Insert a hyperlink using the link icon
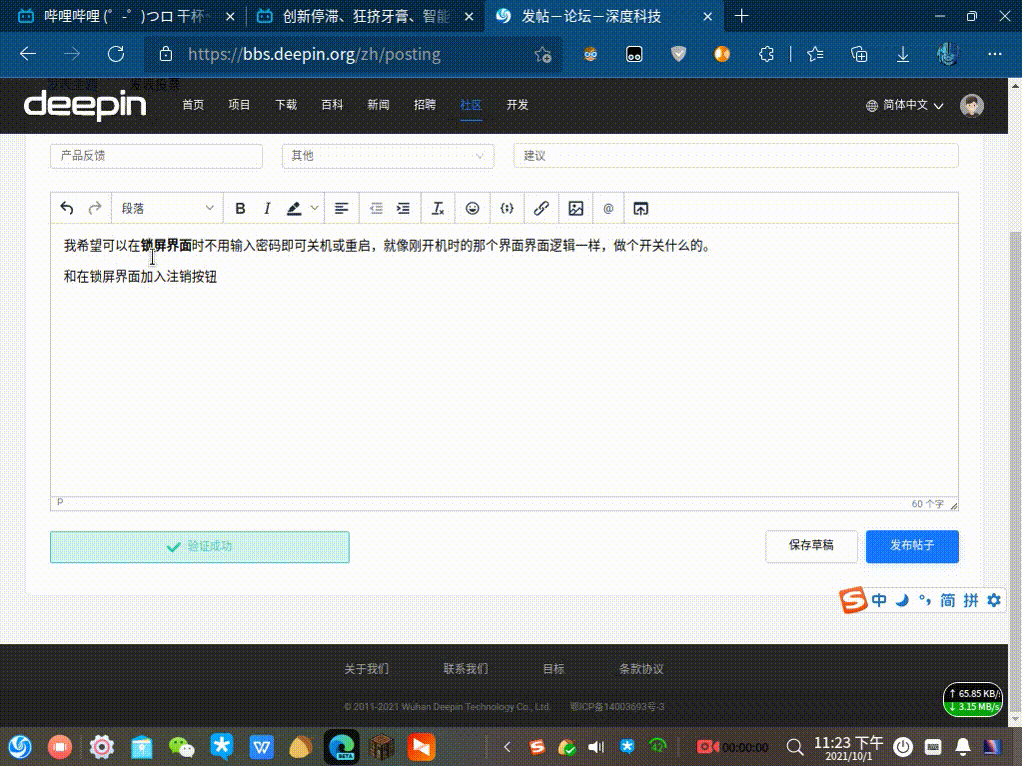Viewport: 1022px width, 766px height. tap(541, 208)
